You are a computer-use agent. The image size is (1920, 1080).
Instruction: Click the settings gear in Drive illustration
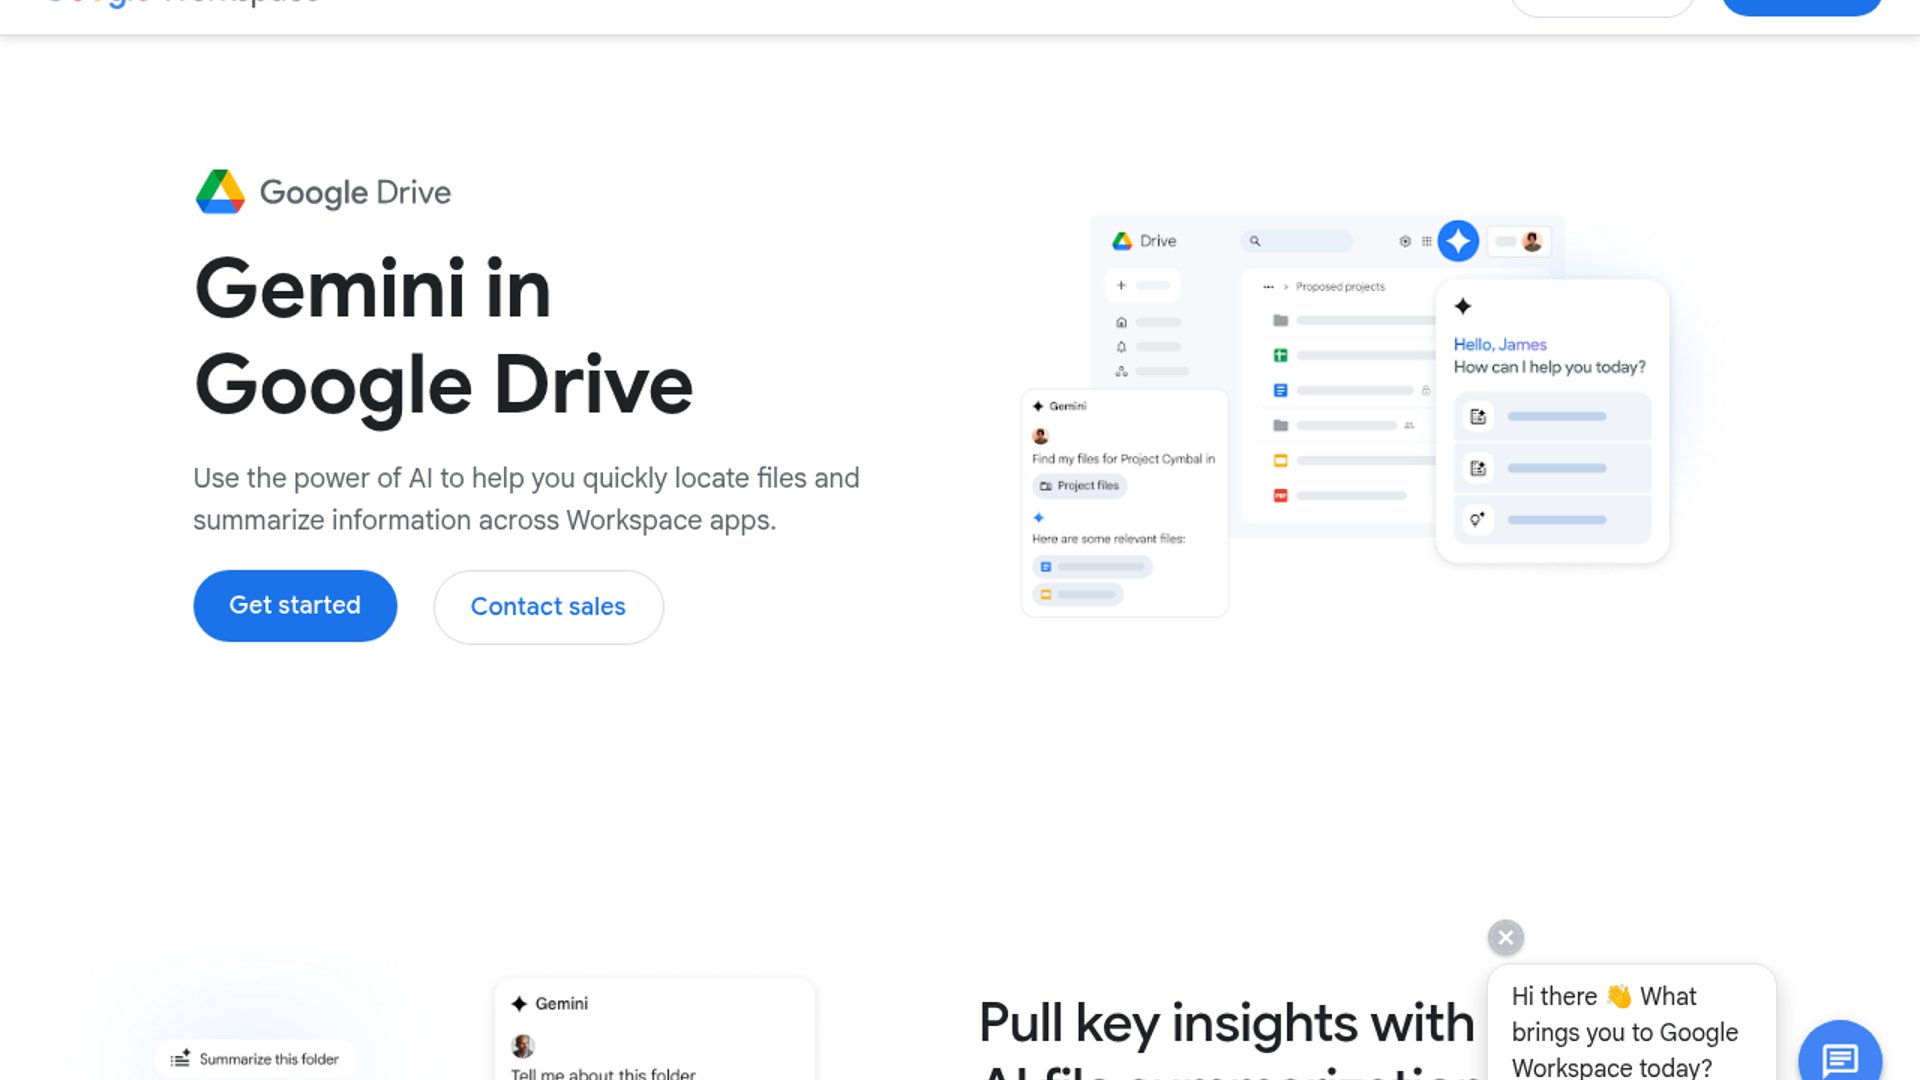1405,241
